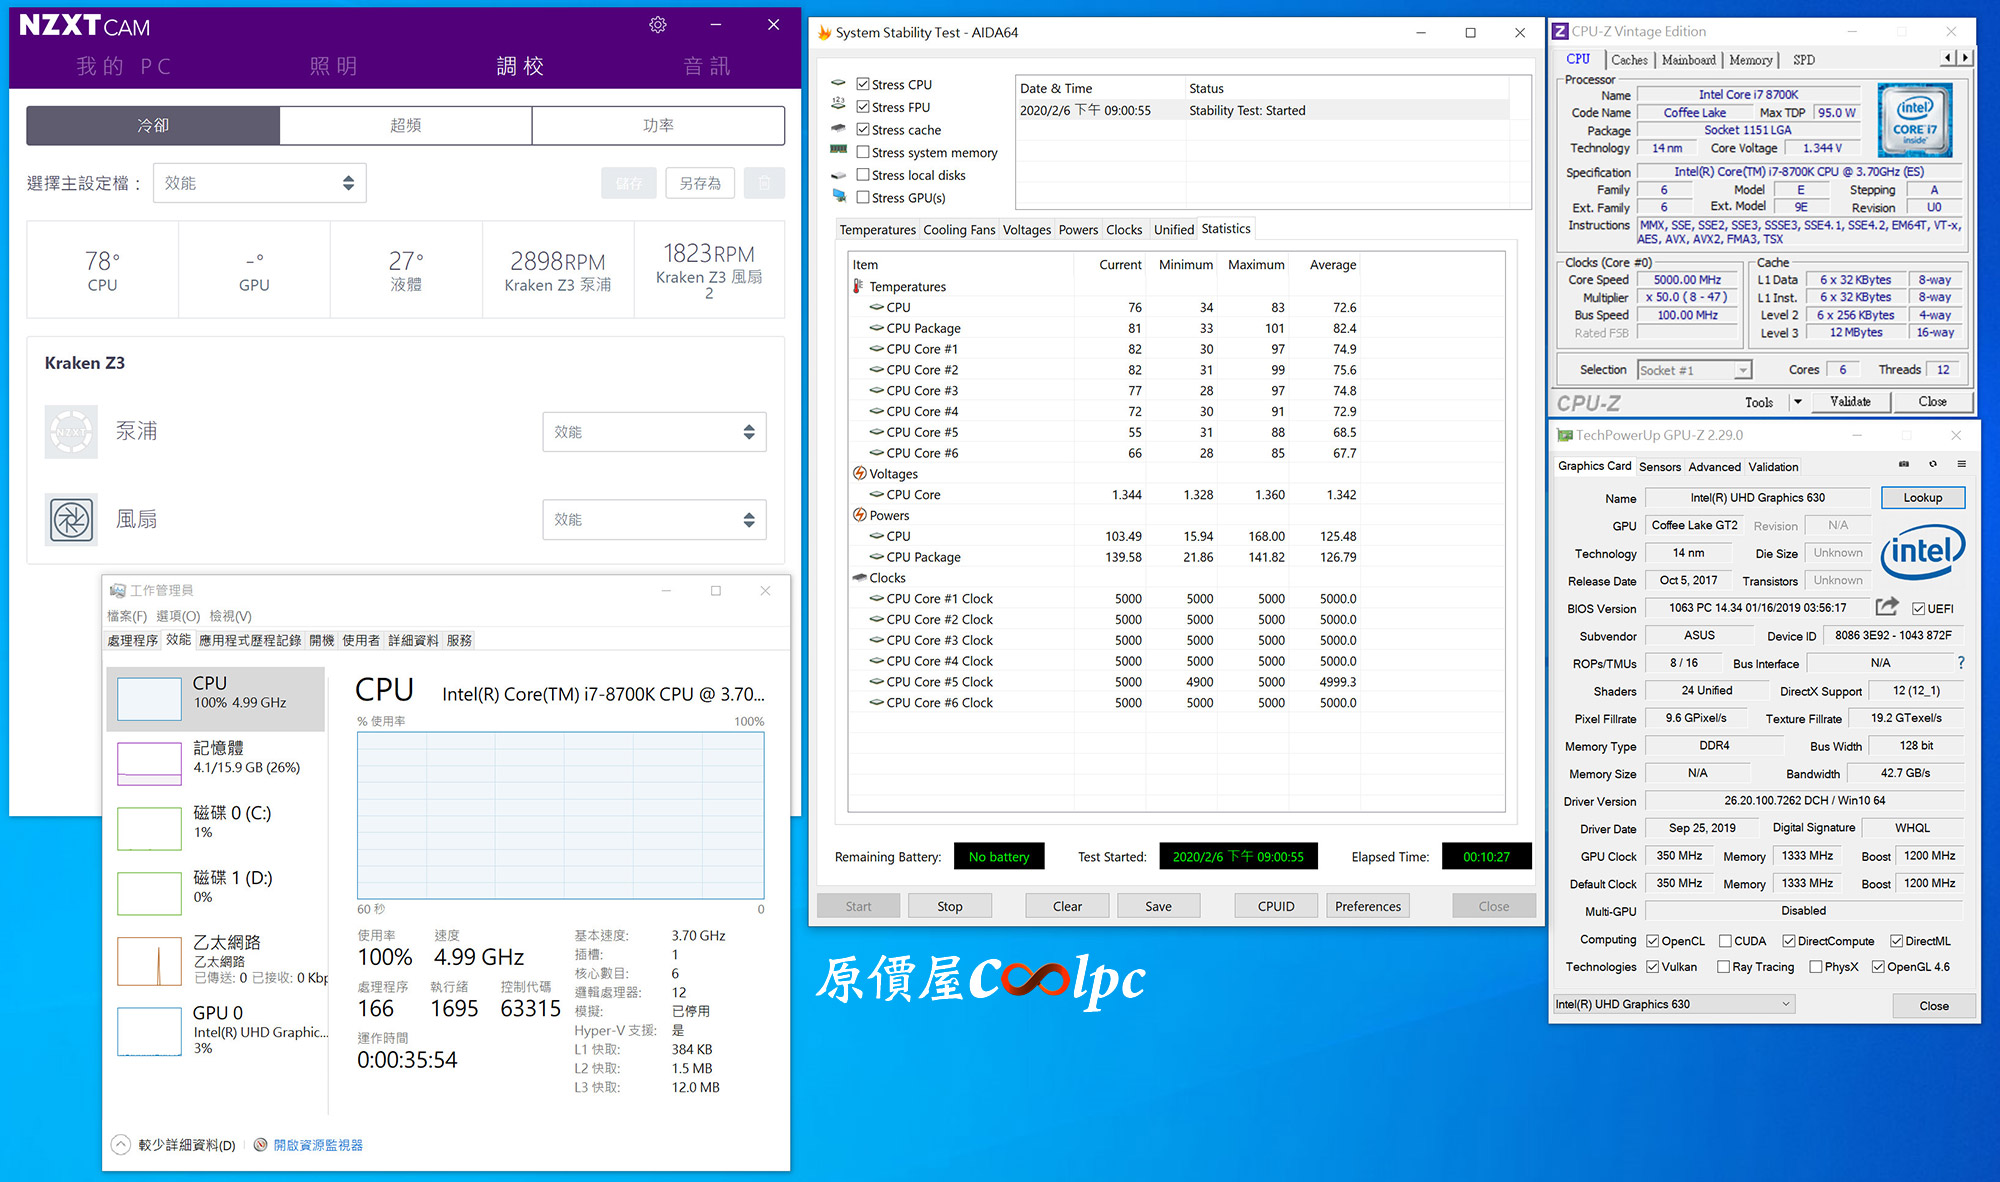Click the CPU usage graph in Task Manager
The width and height of the screenshot is (2000, 1182).
point(561,815)
